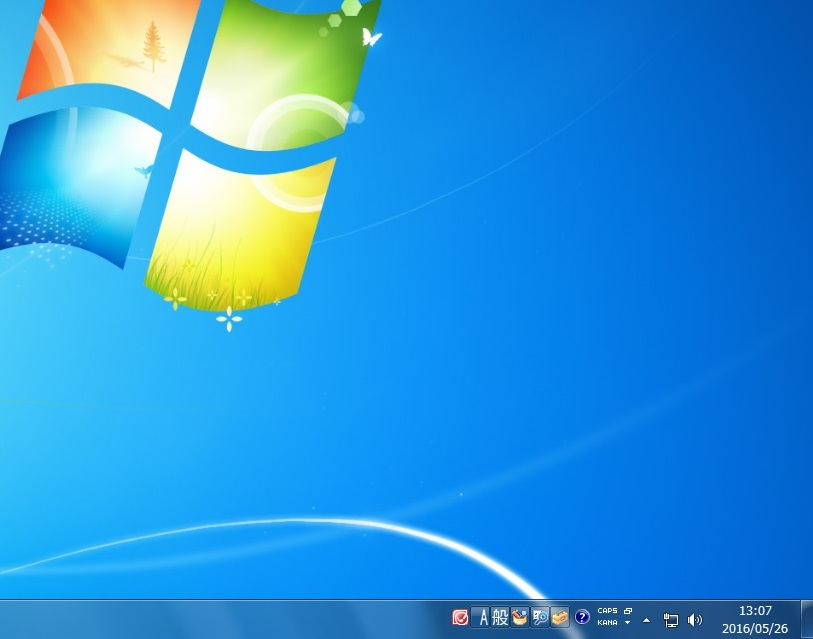Screen dimensions: 813x639
Task: Toggle the KANA lock indicator
Action: (x=607, y=622)
